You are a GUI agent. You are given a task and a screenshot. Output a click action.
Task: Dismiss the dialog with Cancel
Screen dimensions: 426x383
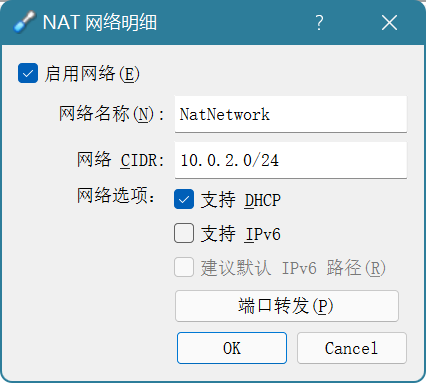tap(352, 348)
